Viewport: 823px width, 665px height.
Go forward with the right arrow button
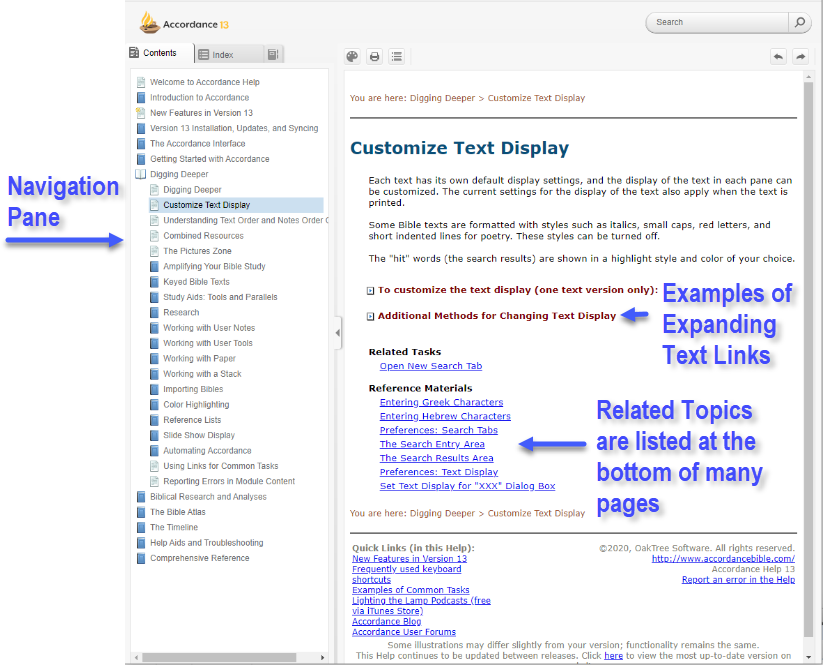point(800,57)
